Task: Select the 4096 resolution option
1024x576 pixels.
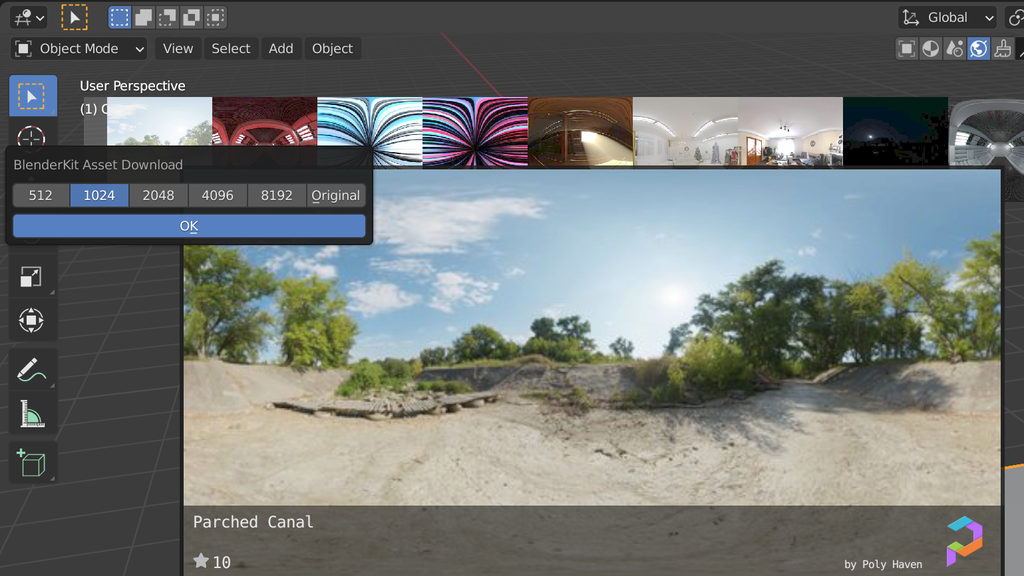Action: pos(217,195)
